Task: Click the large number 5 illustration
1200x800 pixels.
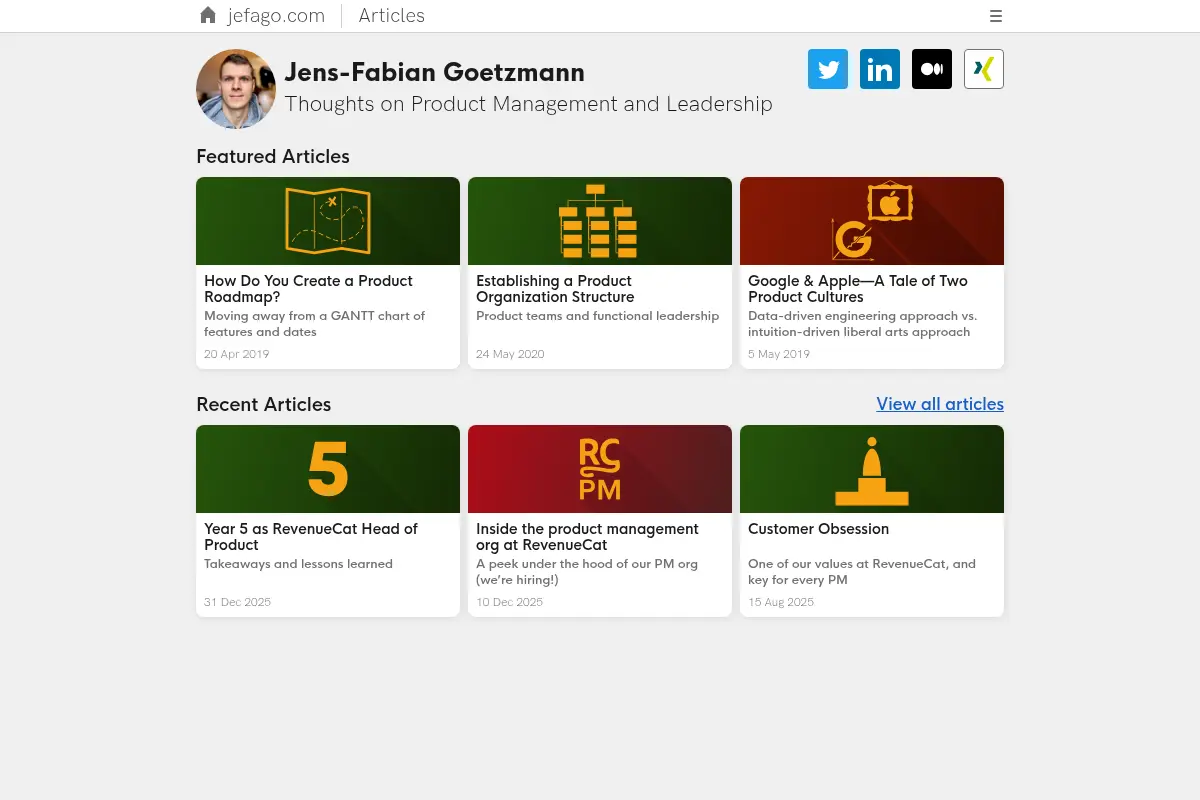Action: click(328, 469)
